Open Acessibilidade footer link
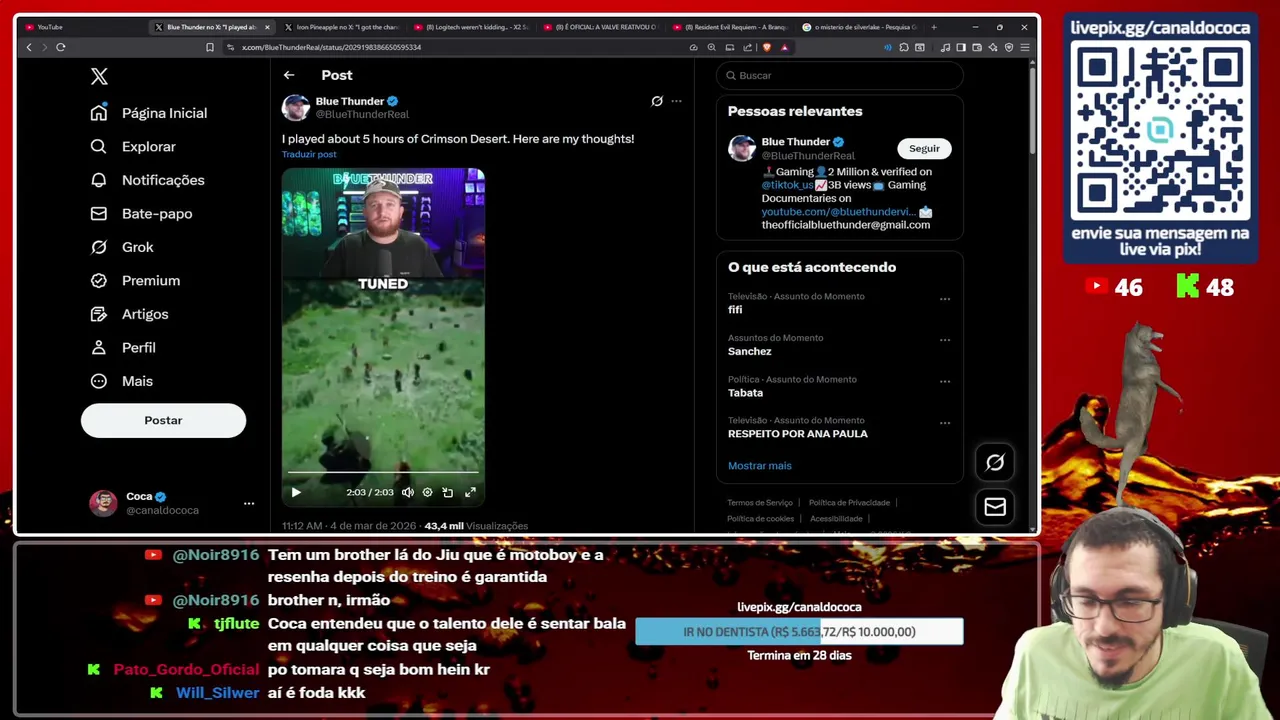1280x720 pixels. 836,519
